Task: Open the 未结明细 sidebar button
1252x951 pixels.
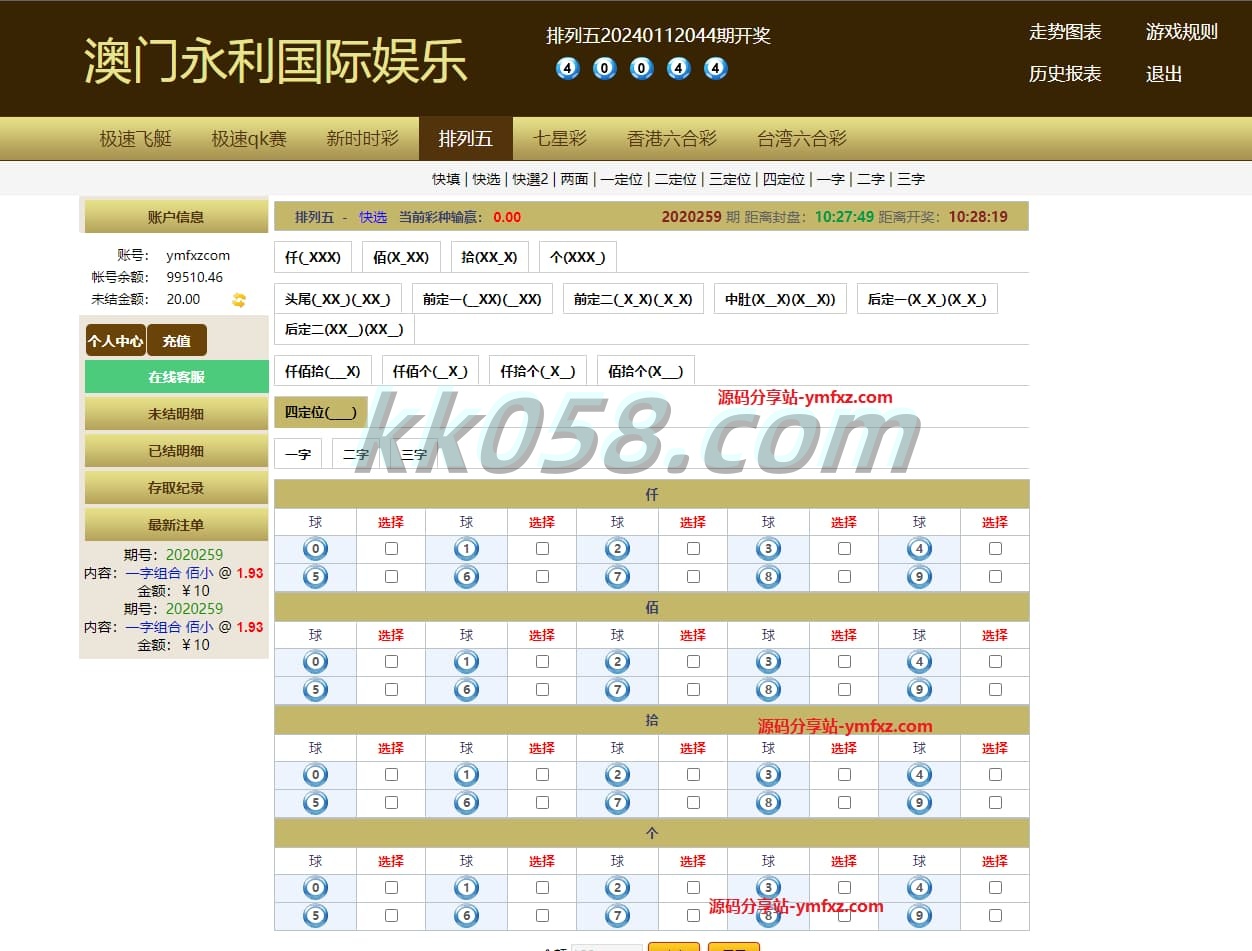Action: tap(177, 414)
